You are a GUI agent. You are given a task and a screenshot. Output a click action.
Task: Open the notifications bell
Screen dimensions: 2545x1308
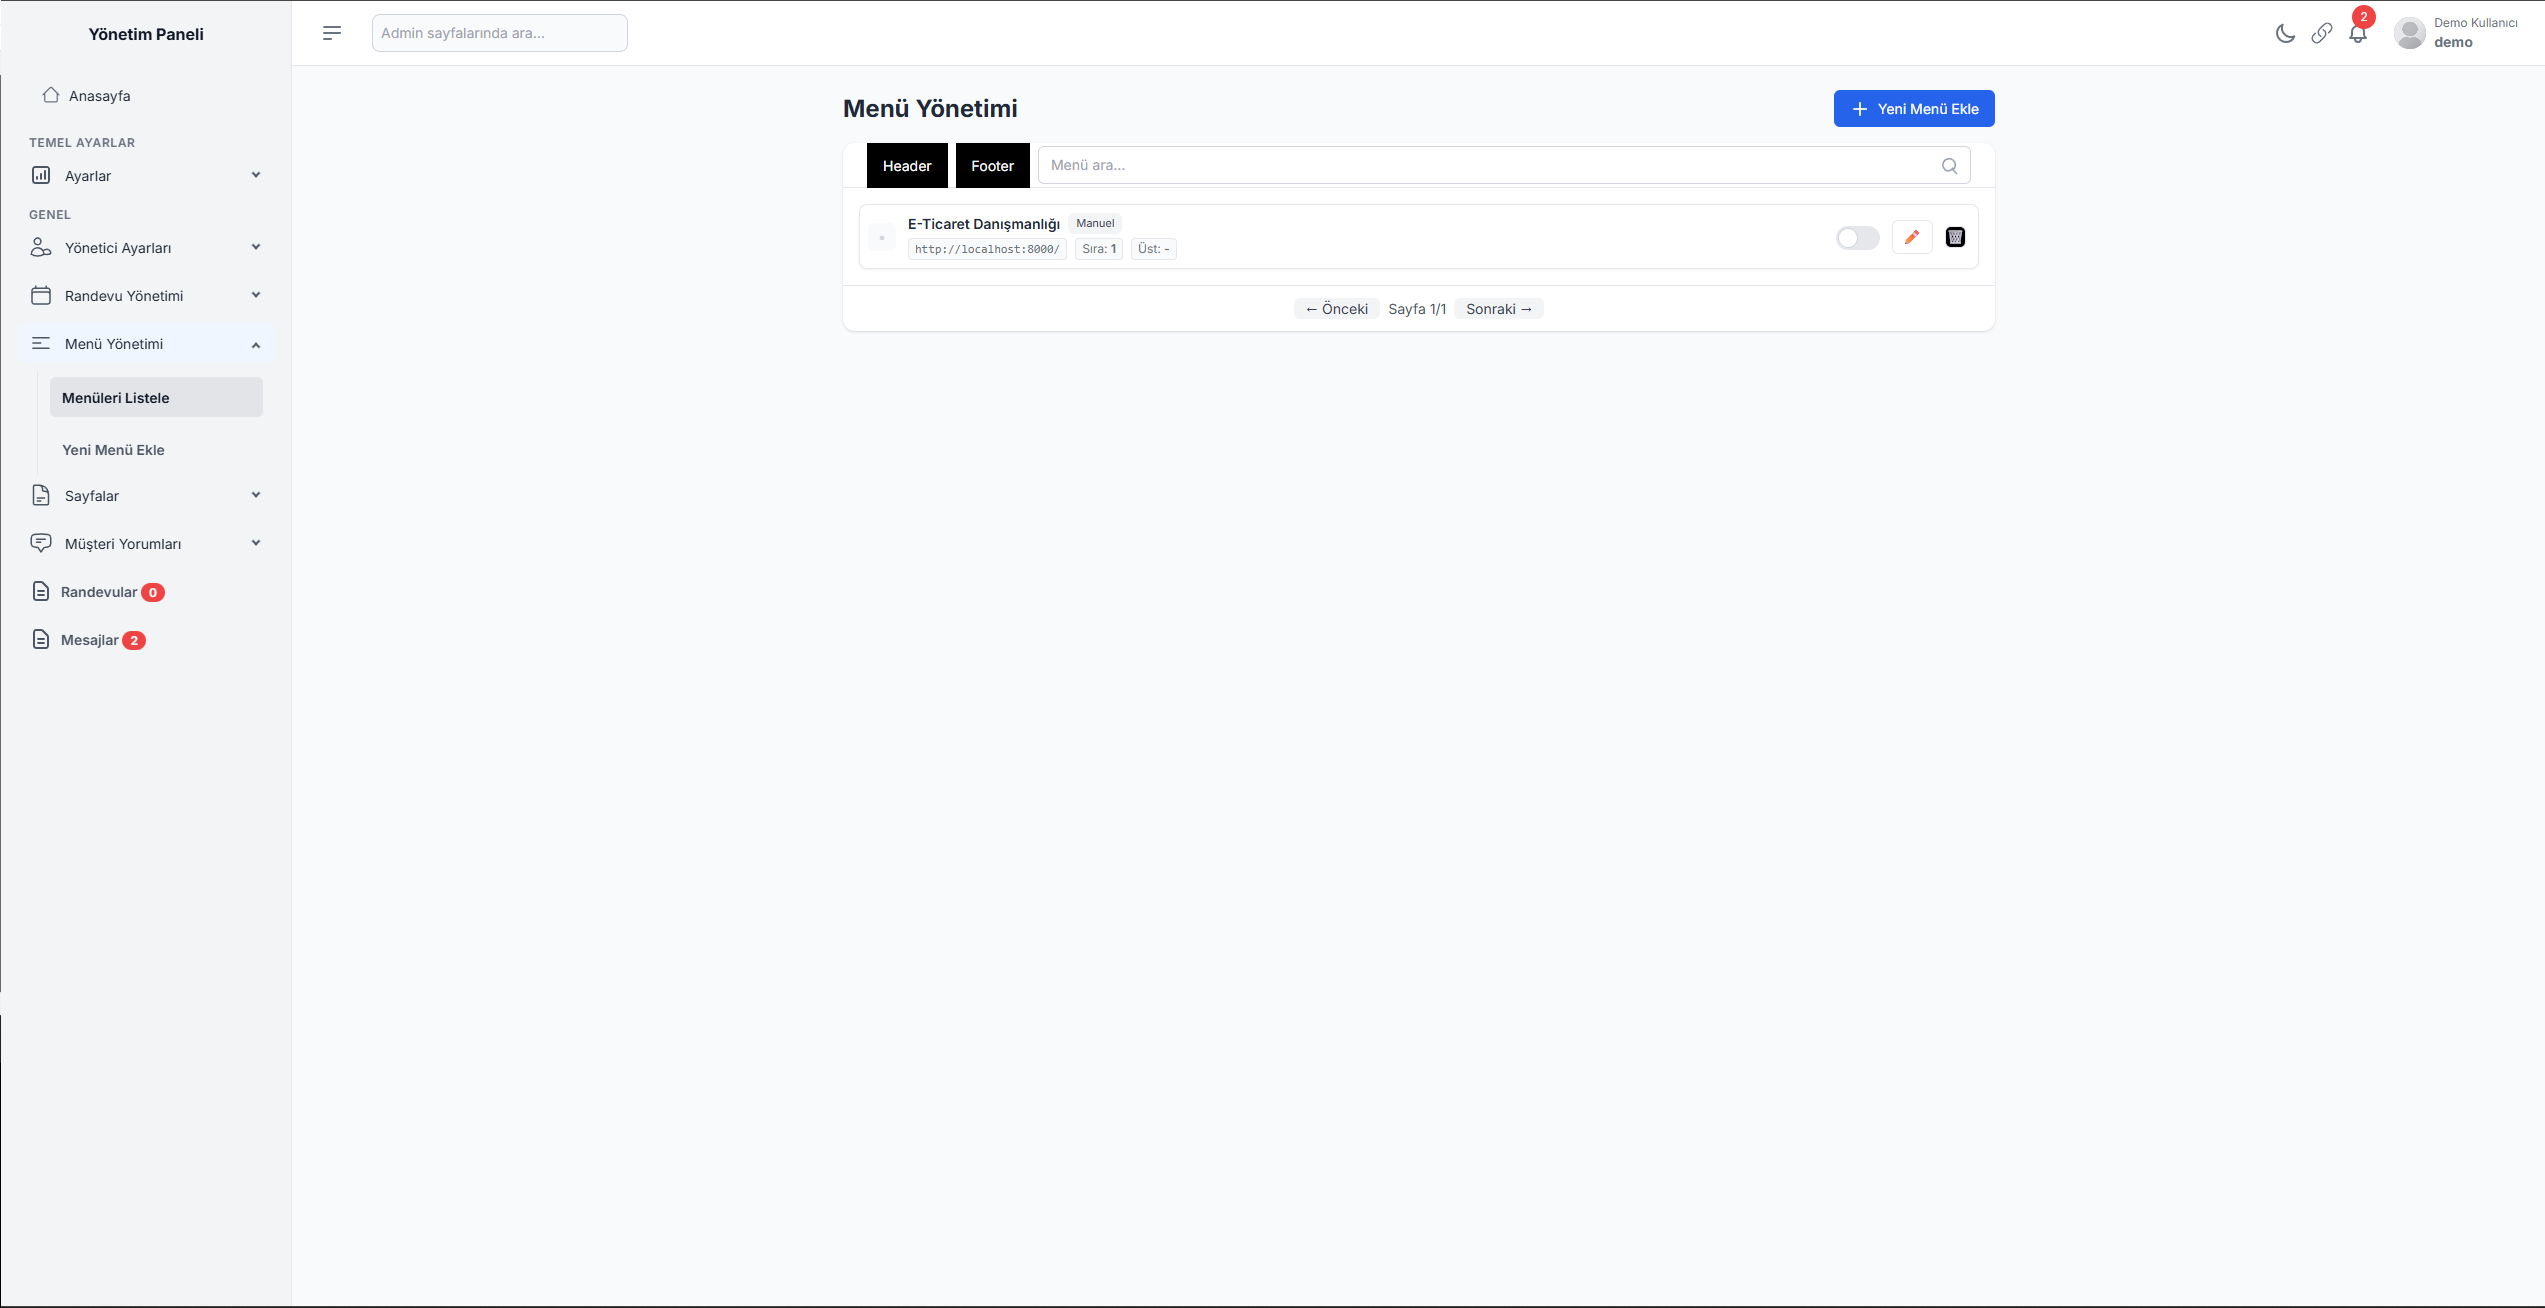(x=2358, y=33)
